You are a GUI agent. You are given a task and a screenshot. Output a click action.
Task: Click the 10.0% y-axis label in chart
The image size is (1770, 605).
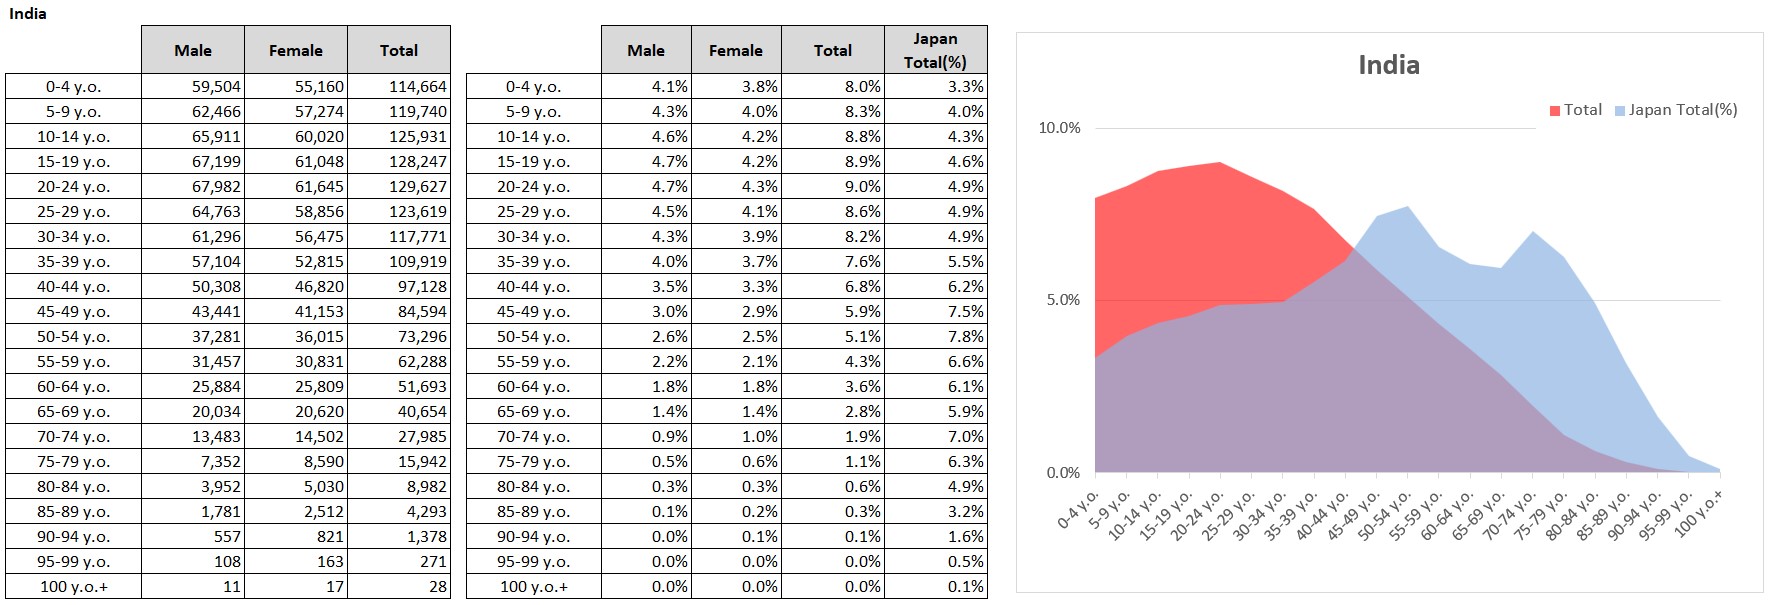(1059, 128)
